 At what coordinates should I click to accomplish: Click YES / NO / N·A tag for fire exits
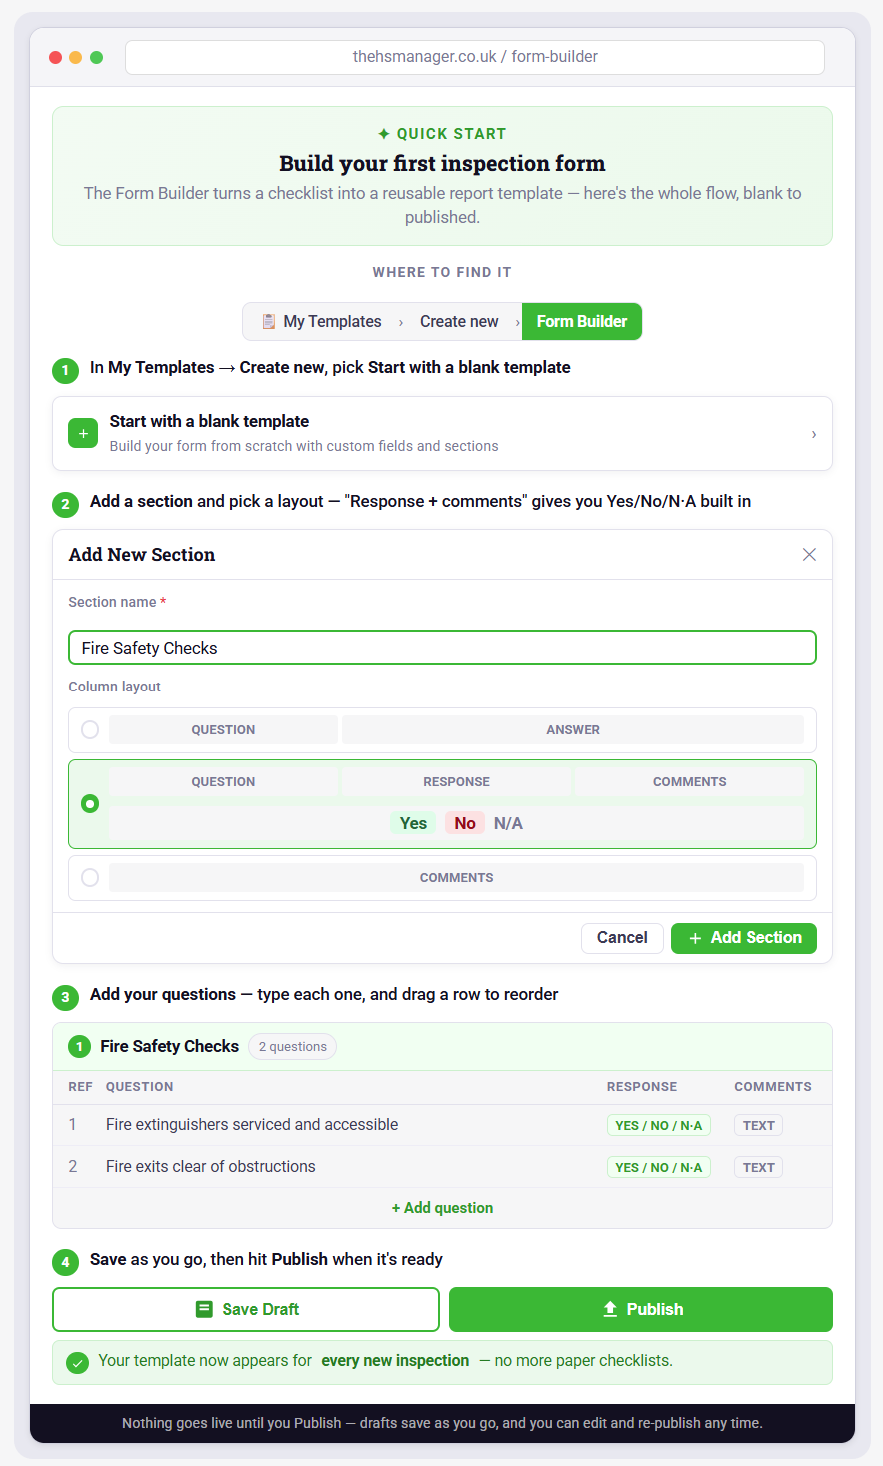(x=659, y=1167)
